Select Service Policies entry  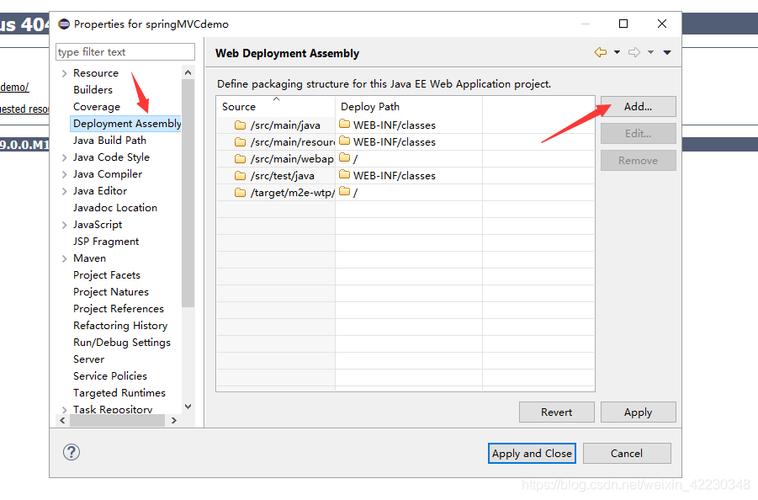[110, 376]
